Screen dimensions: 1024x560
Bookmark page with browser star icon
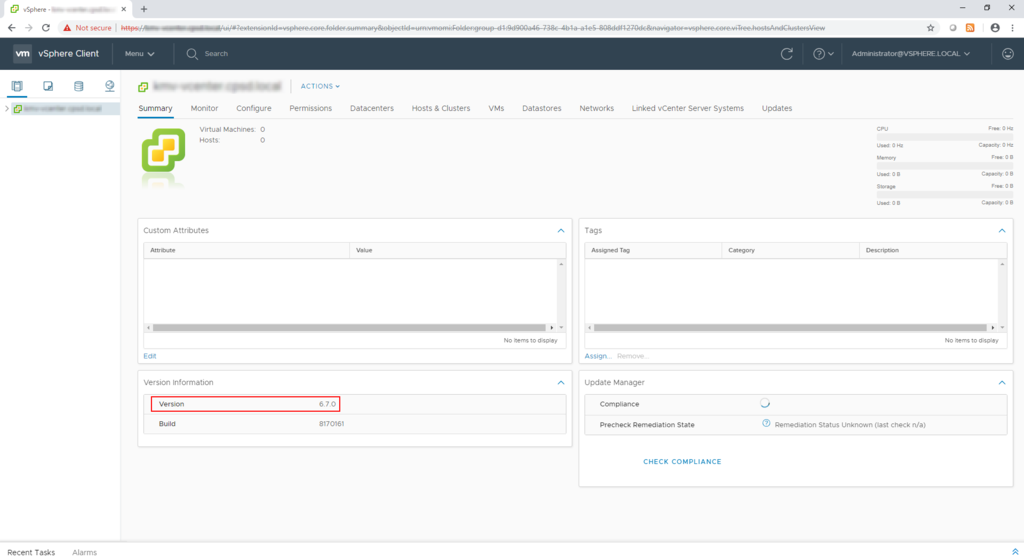pos(931,27)
